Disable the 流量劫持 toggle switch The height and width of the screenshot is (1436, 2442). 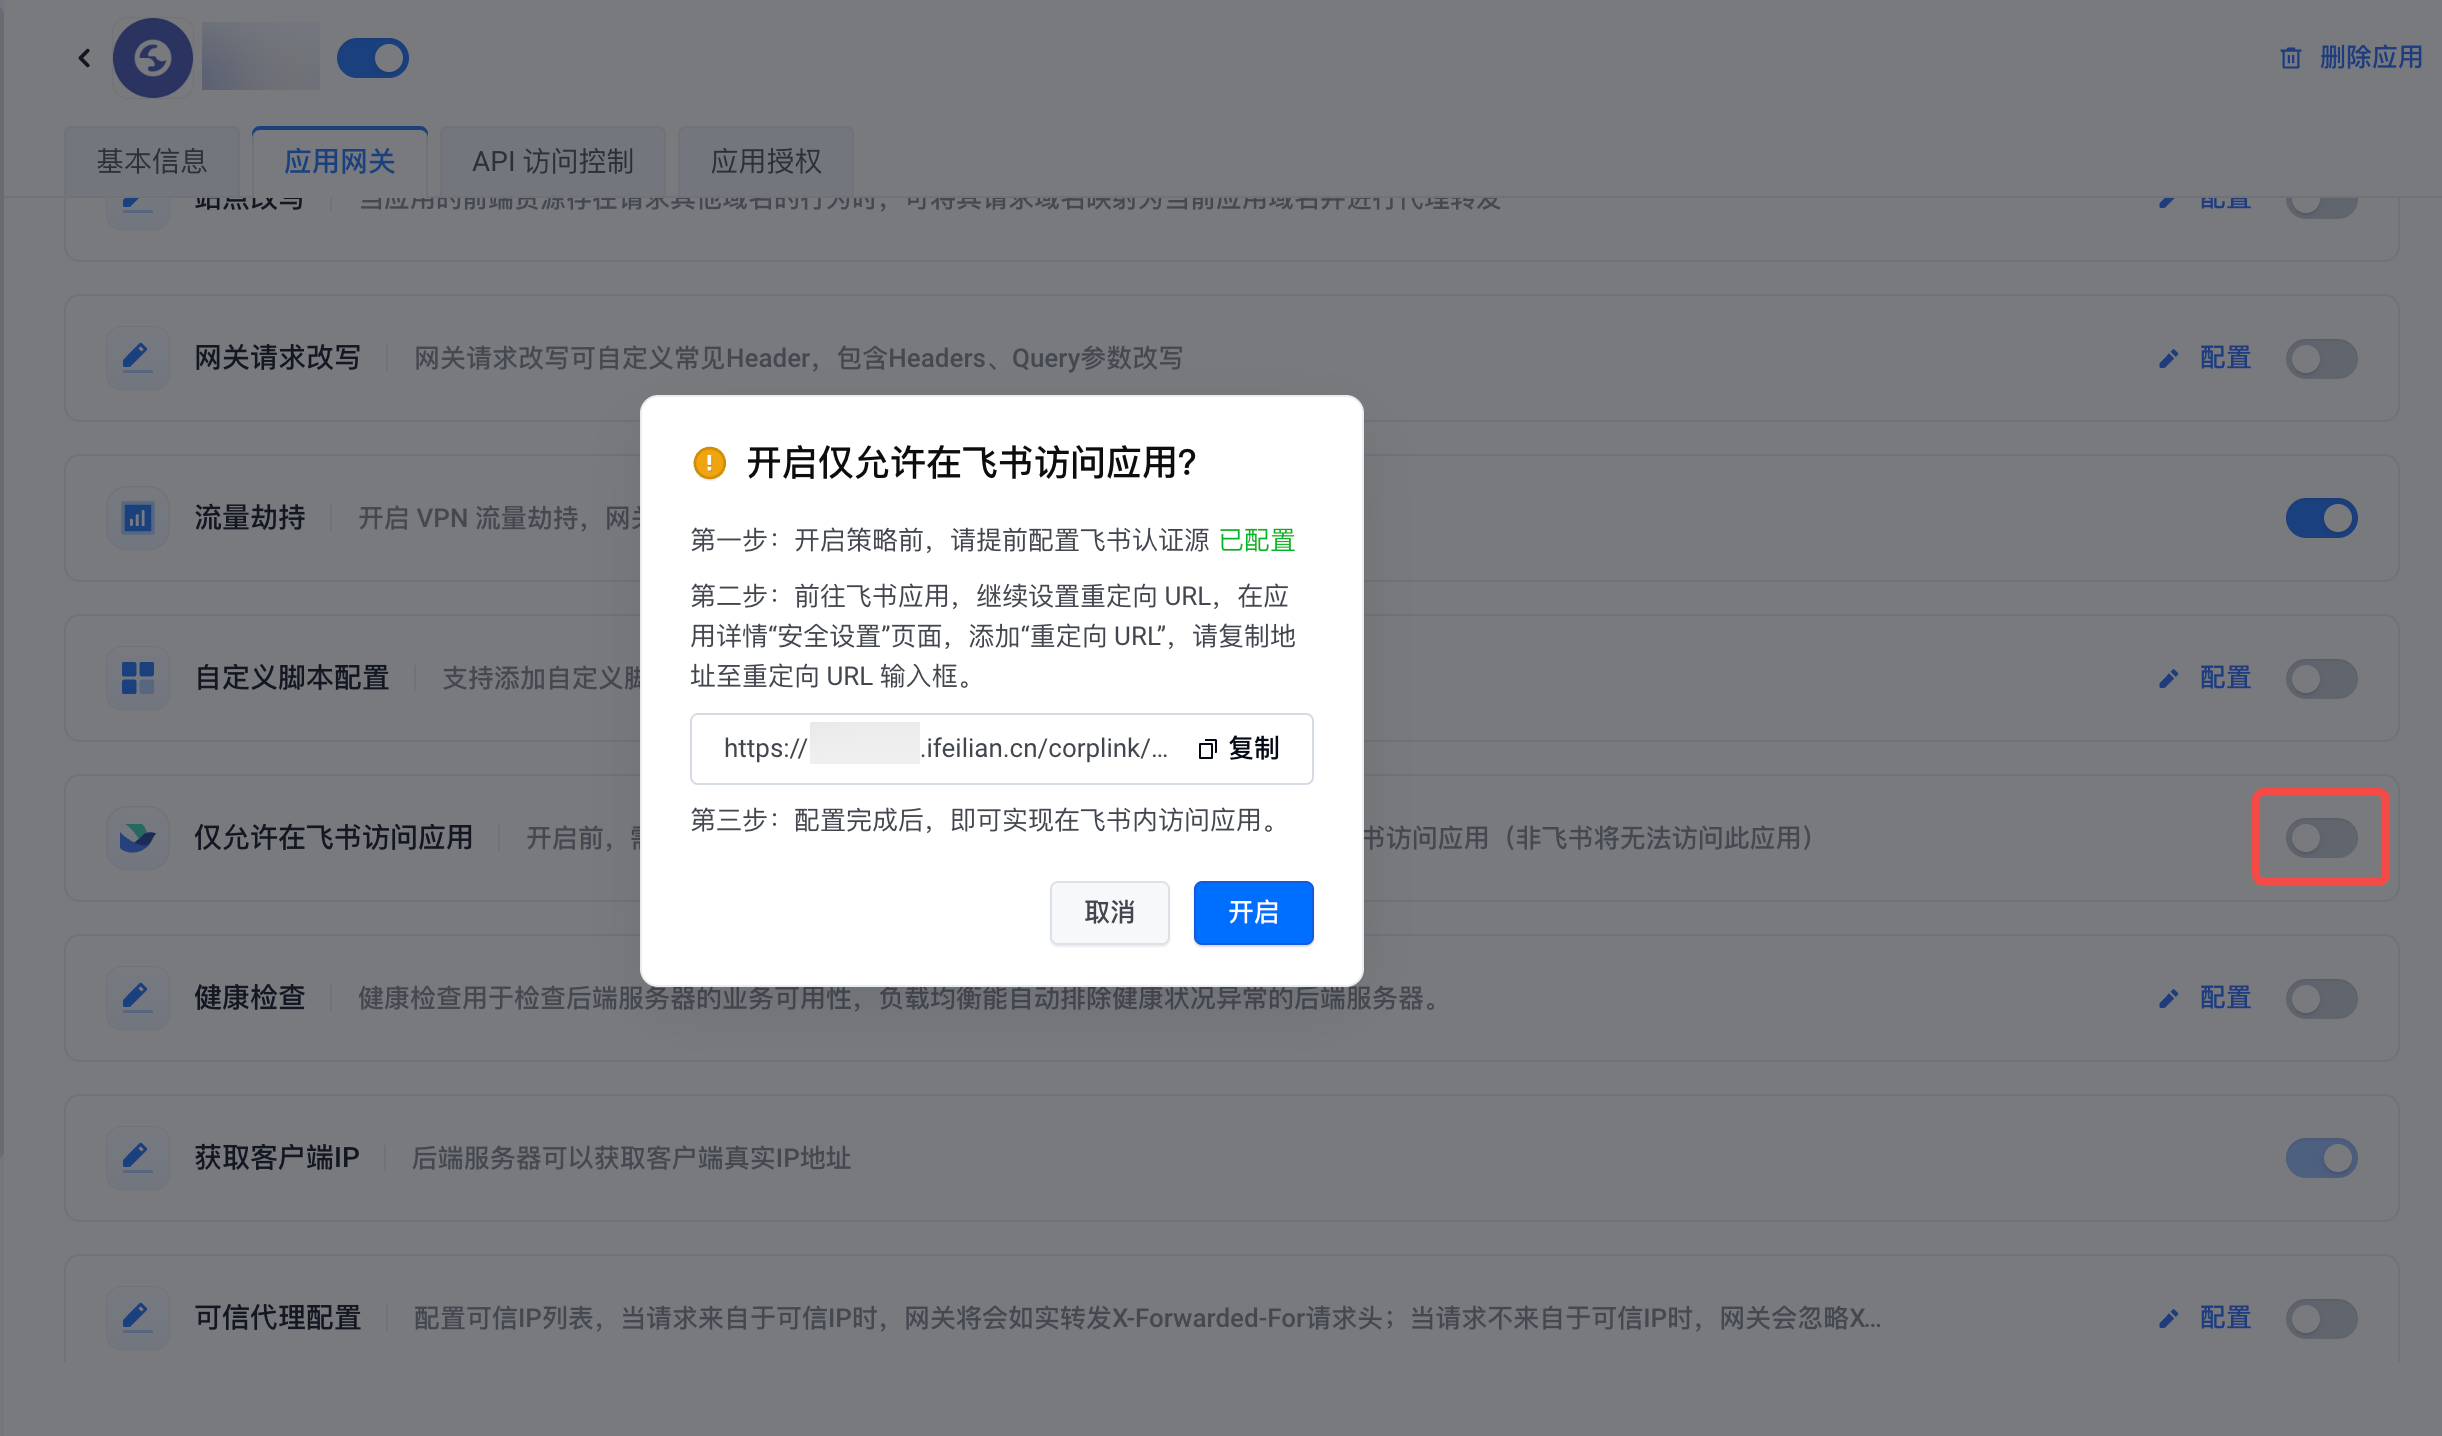click(2321, 518)
